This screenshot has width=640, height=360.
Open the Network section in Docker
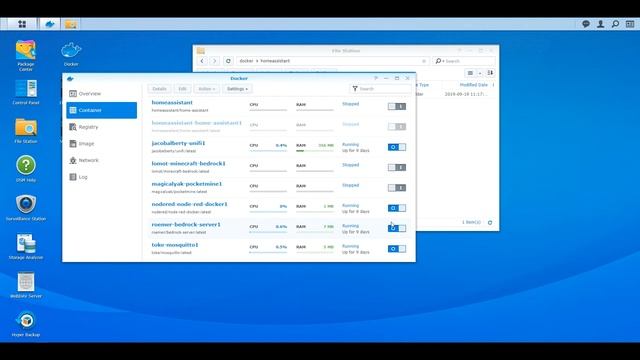[102, 160]
